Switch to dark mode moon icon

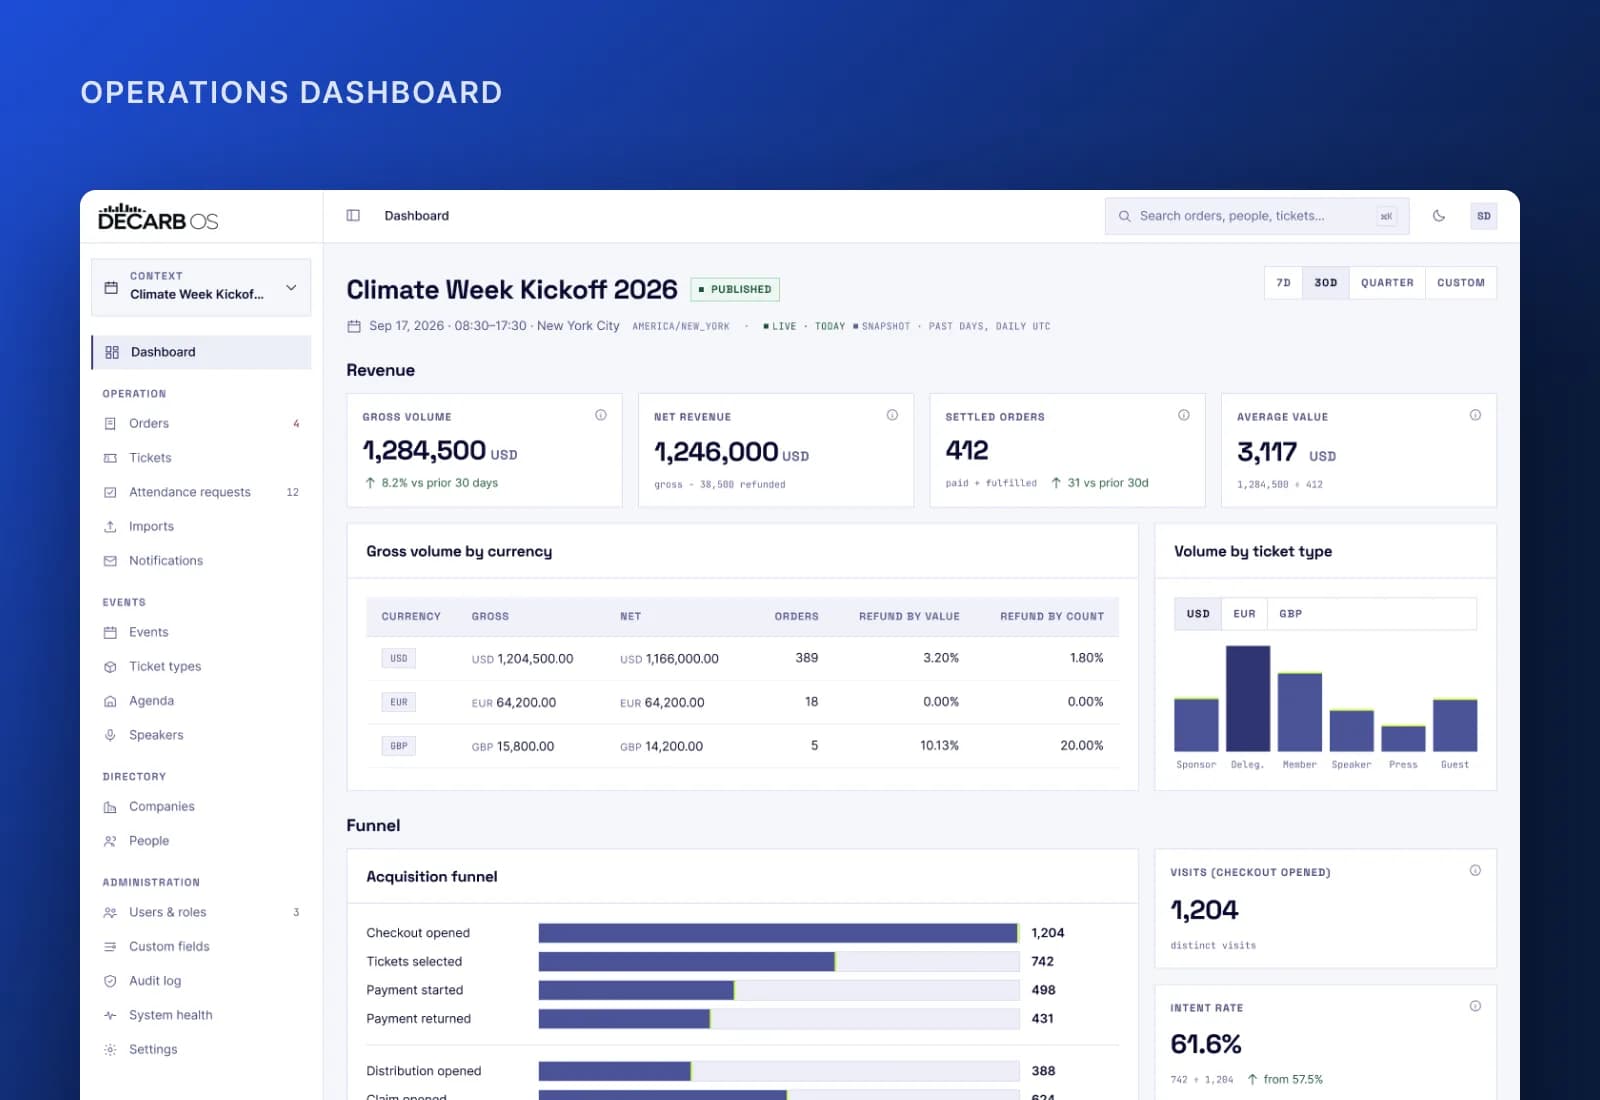coord(1439,216)
